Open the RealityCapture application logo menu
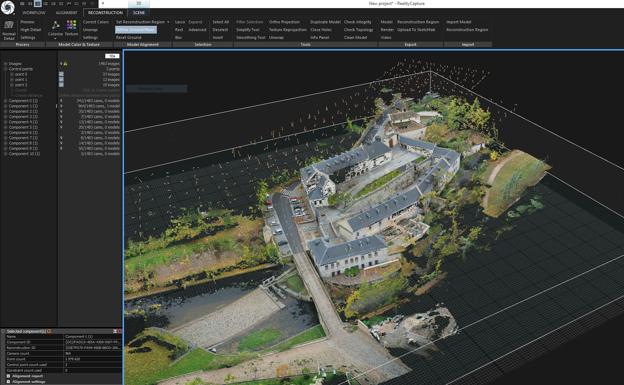The image size is (624, 385). pos(7,7)
